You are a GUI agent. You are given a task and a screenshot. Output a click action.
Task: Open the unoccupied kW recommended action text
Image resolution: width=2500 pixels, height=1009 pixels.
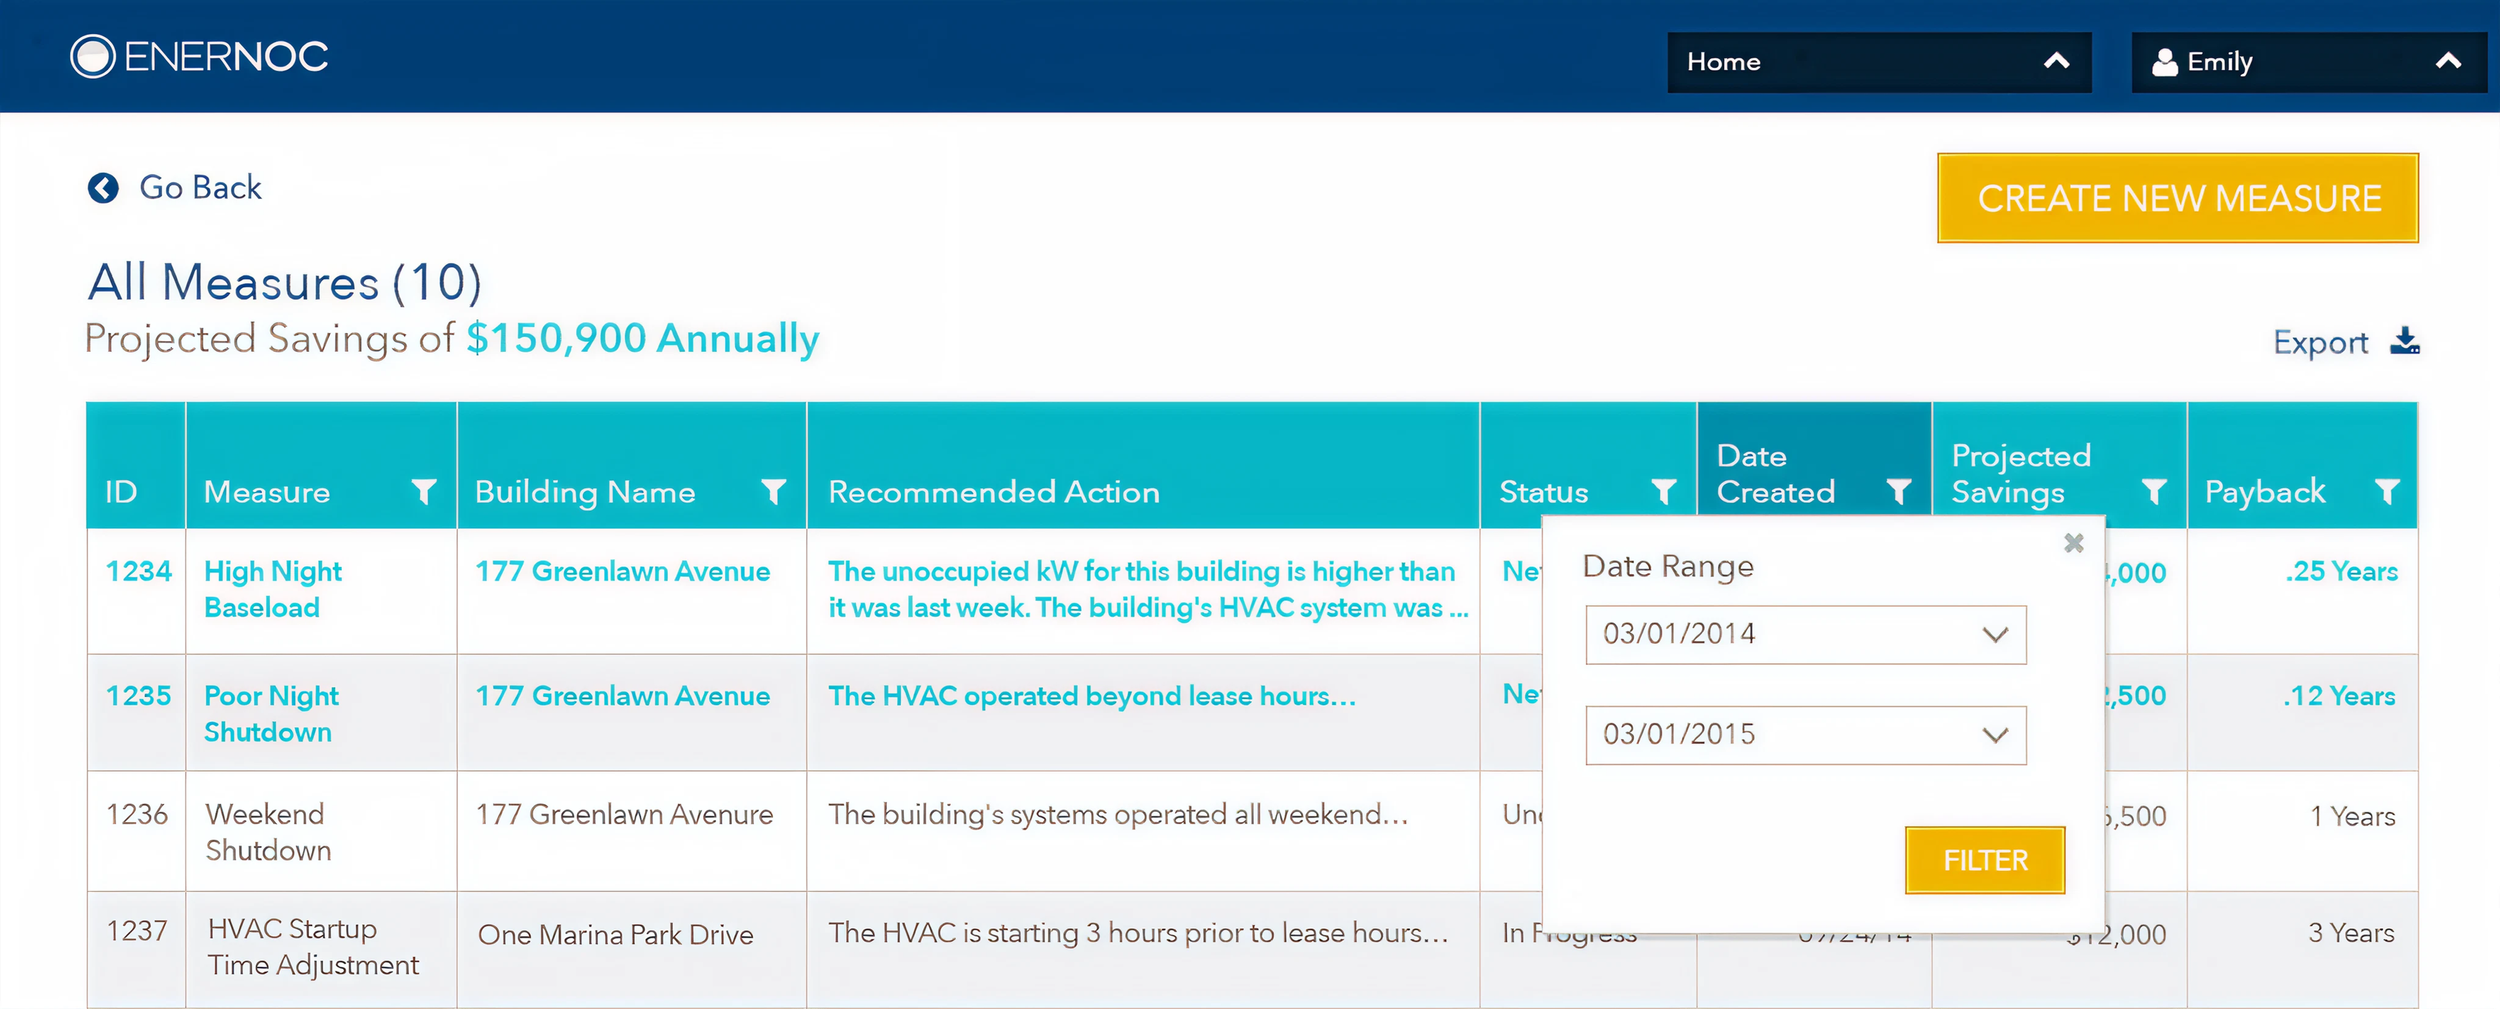click(1148, 589)
